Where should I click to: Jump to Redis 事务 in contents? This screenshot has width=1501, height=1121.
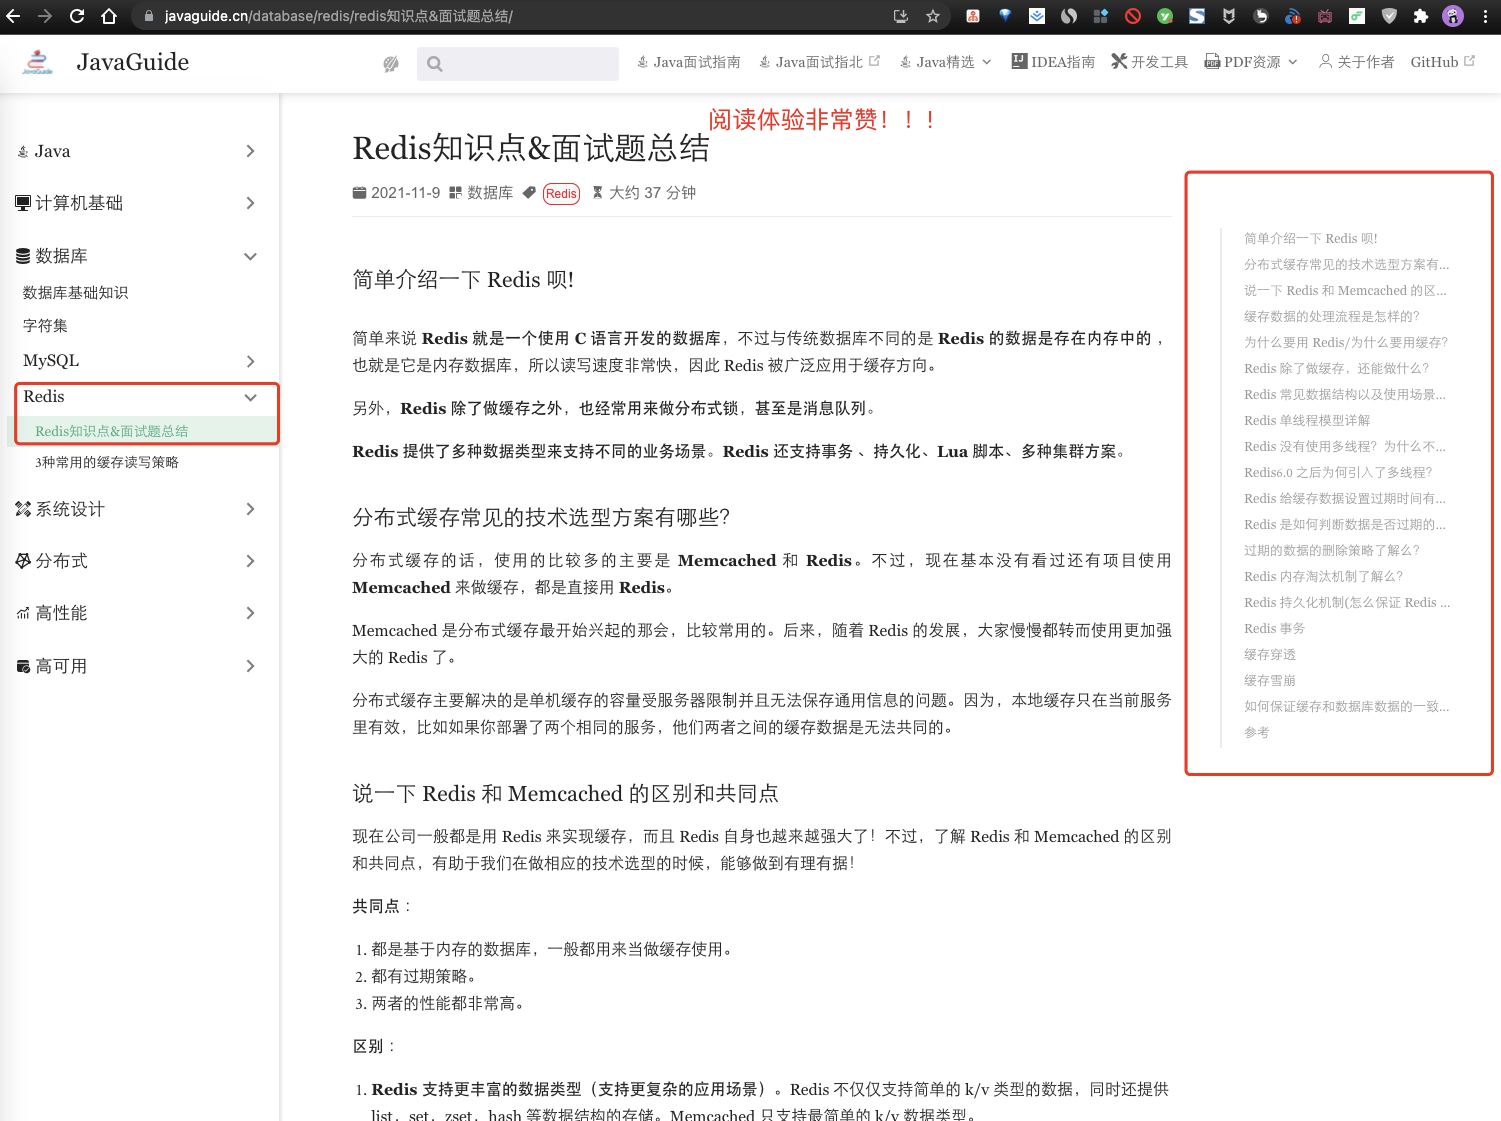tap(1274, 628)
